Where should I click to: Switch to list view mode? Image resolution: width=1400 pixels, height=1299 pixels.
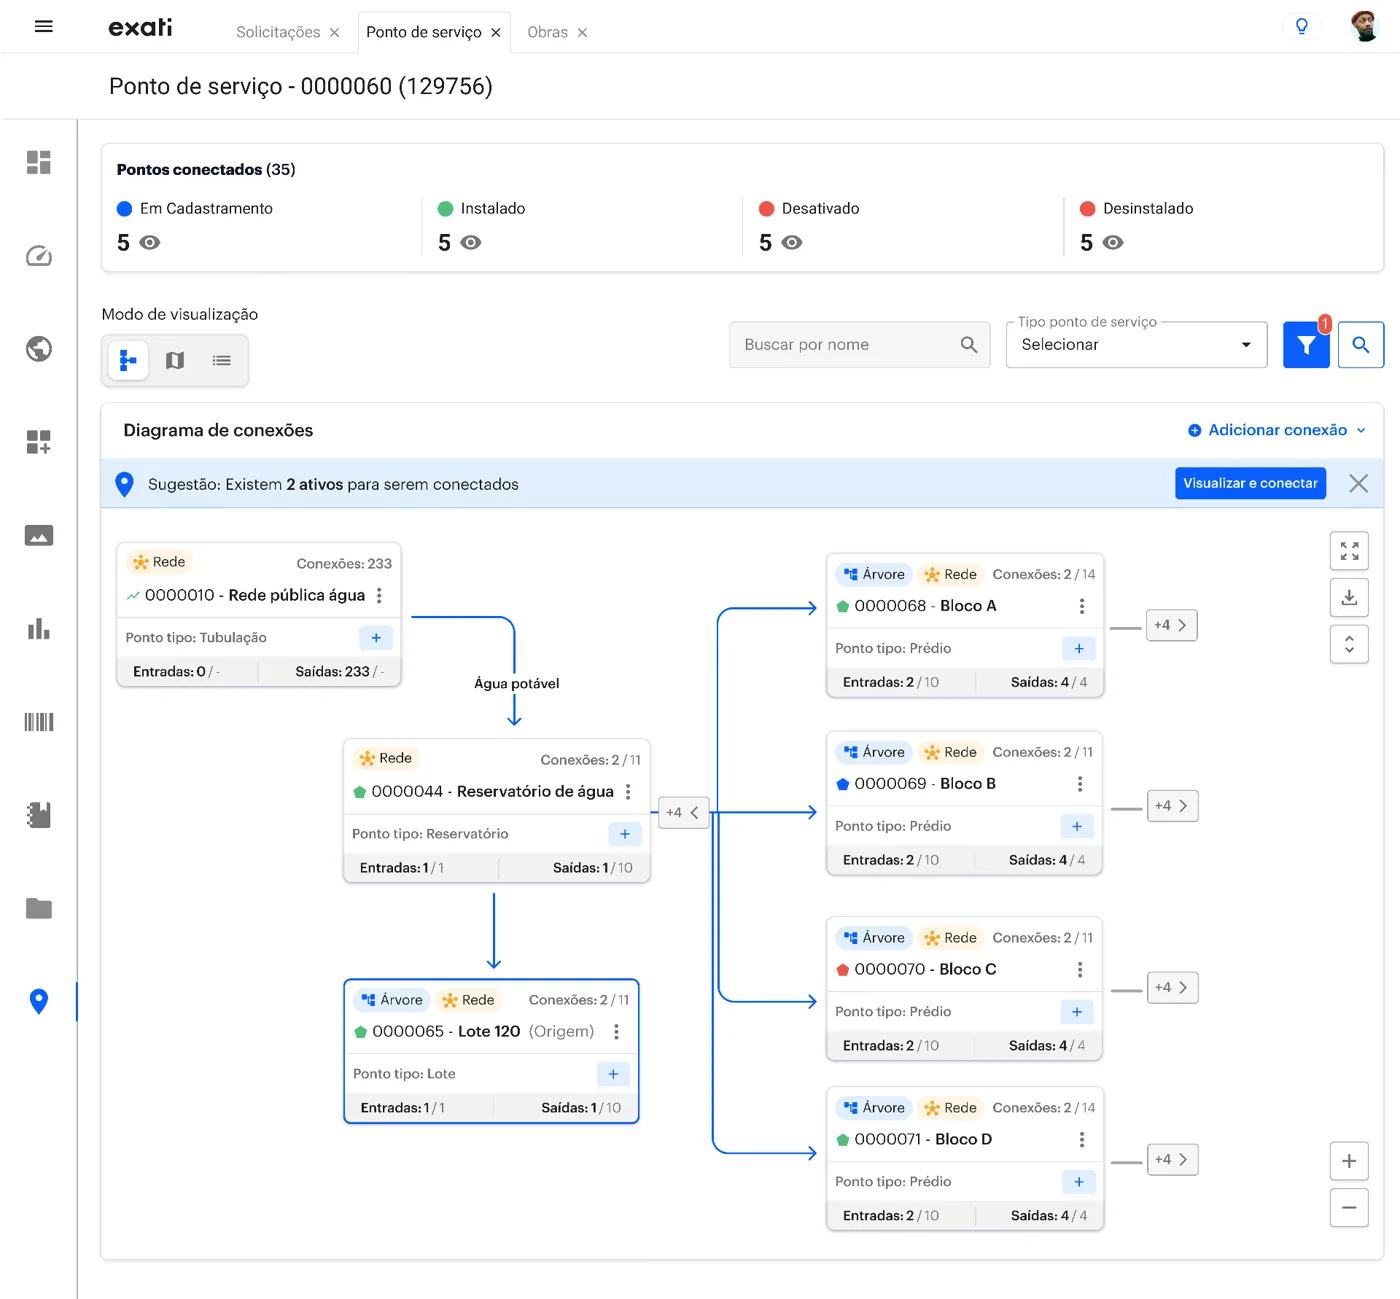(x=222, y=360)
